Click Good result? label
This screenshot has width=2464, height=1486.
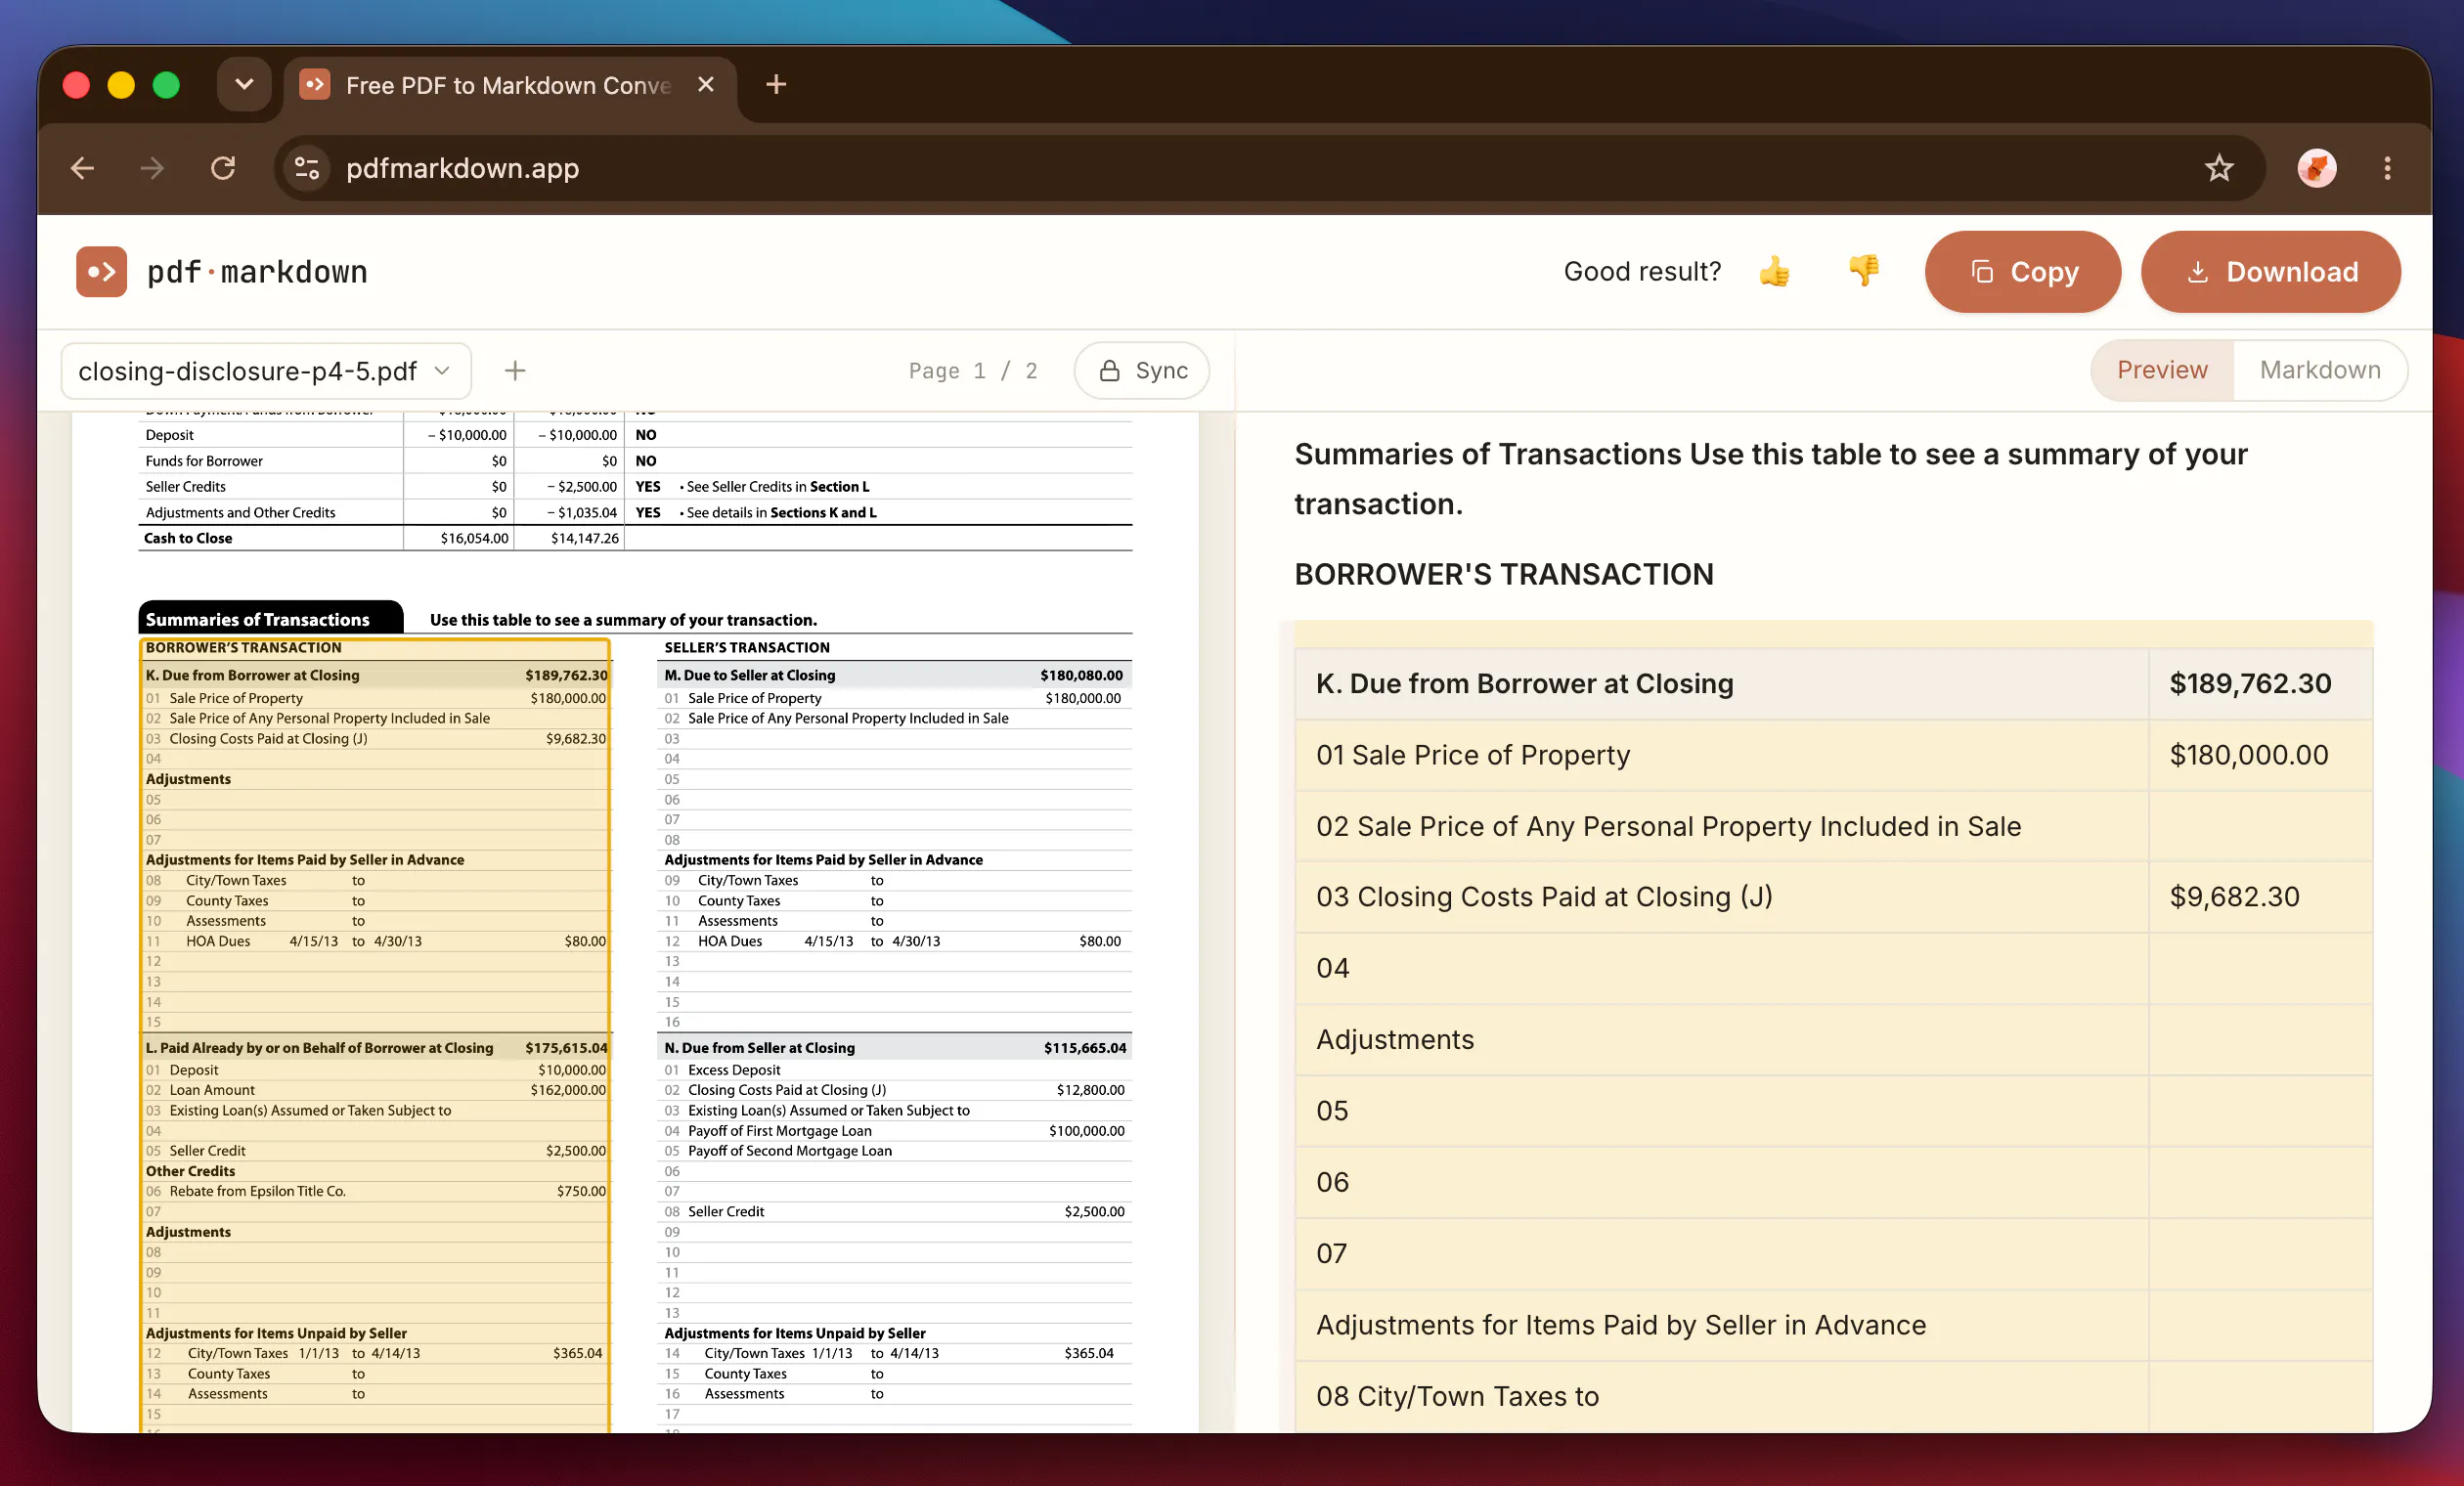point(1642,272)
